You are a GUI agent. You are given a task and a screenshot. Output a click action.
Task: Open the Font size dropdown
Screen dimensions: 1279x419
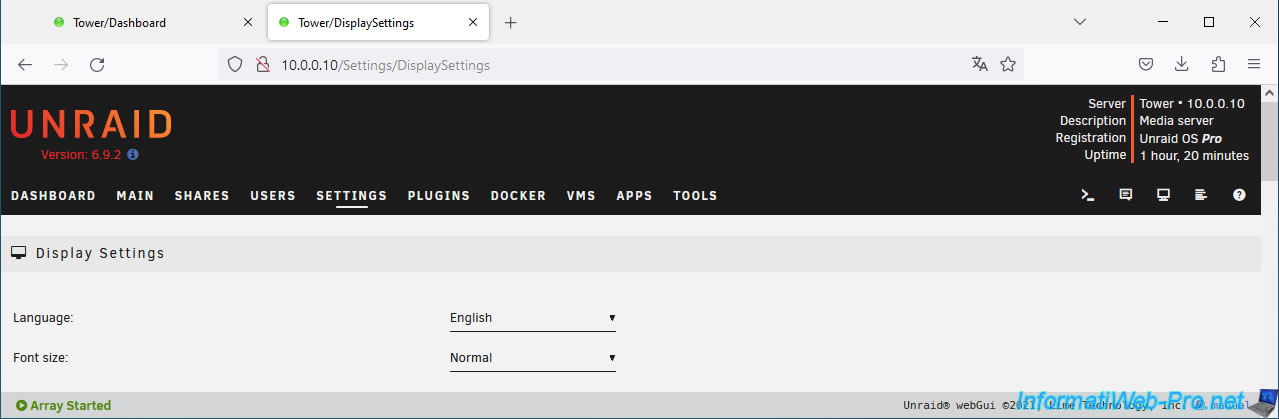pyautogui.click(x=532, y=358)
